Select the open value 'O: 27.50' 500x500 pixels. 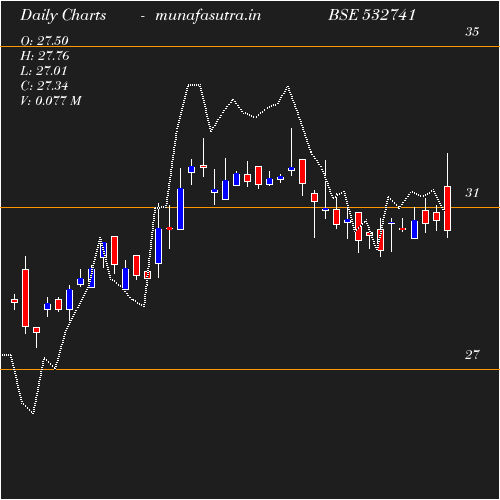[x=44, y=41]
